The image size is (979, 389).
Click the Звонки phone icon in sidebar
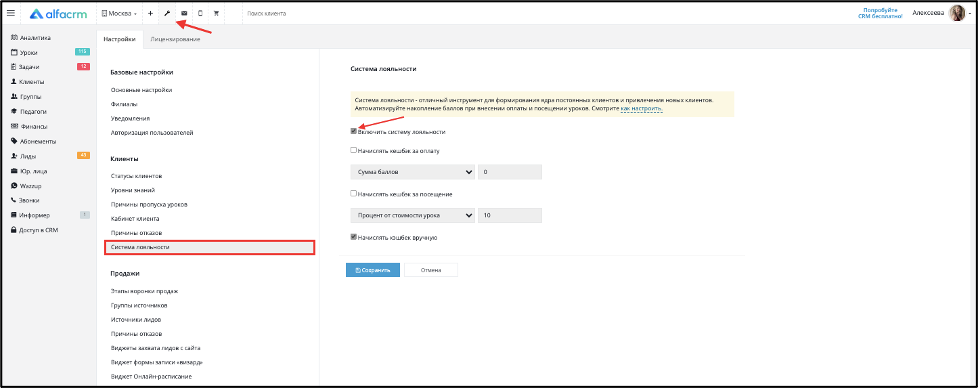pyautogui.click(x=14, y=200)
